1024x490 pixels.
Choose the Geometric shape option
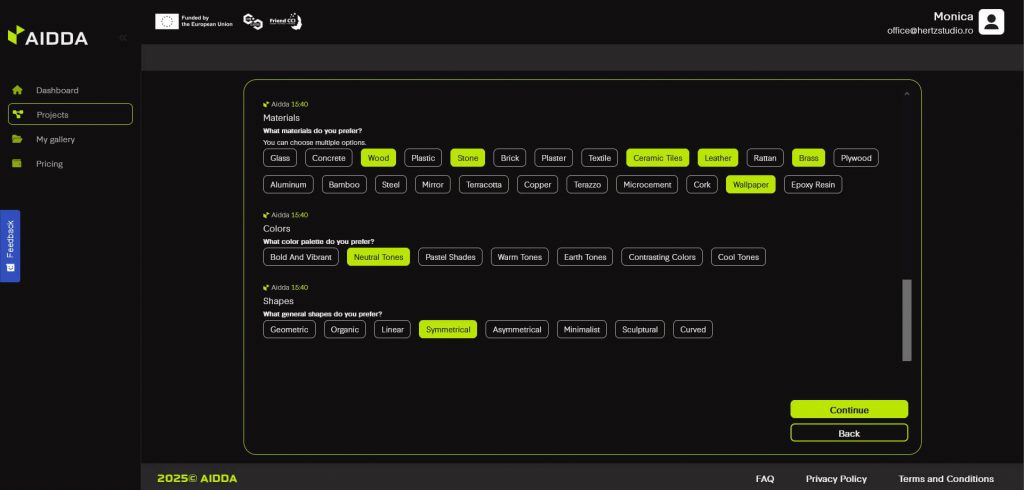[x=289, y=330]
